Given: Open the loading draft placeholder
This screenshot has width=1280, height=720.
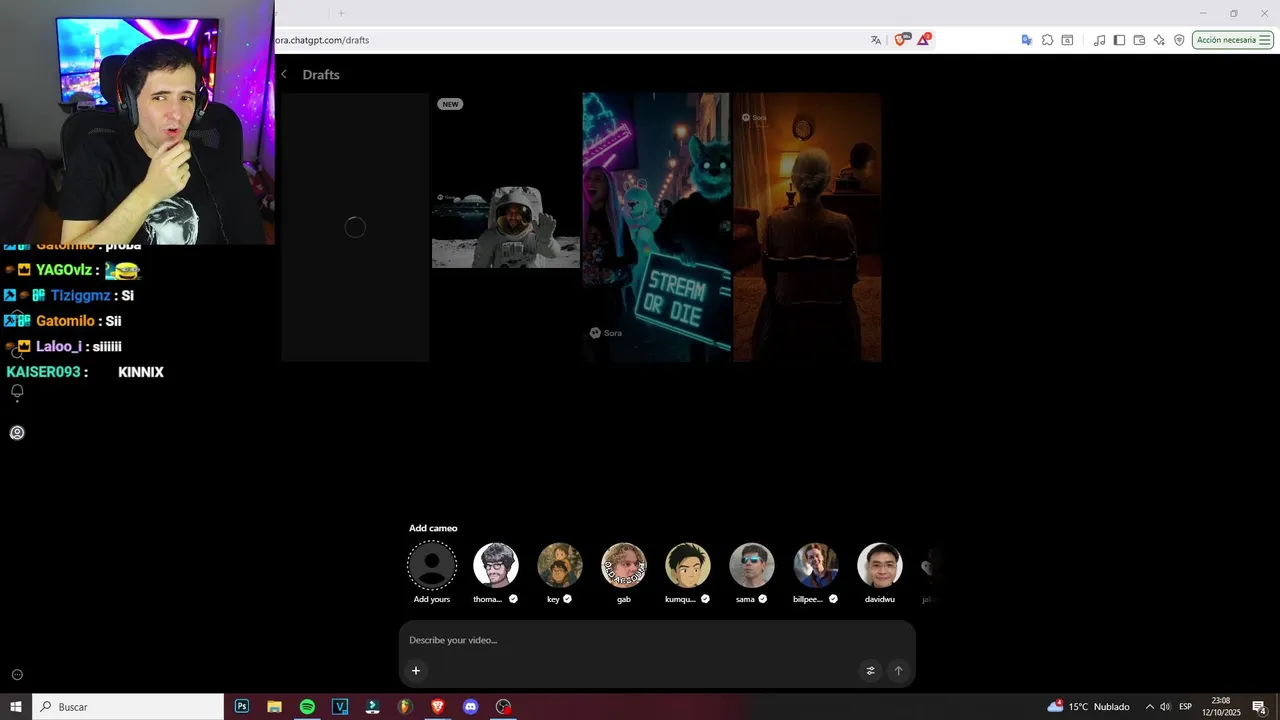Looking at the screenshot, I should pos(355,227).
